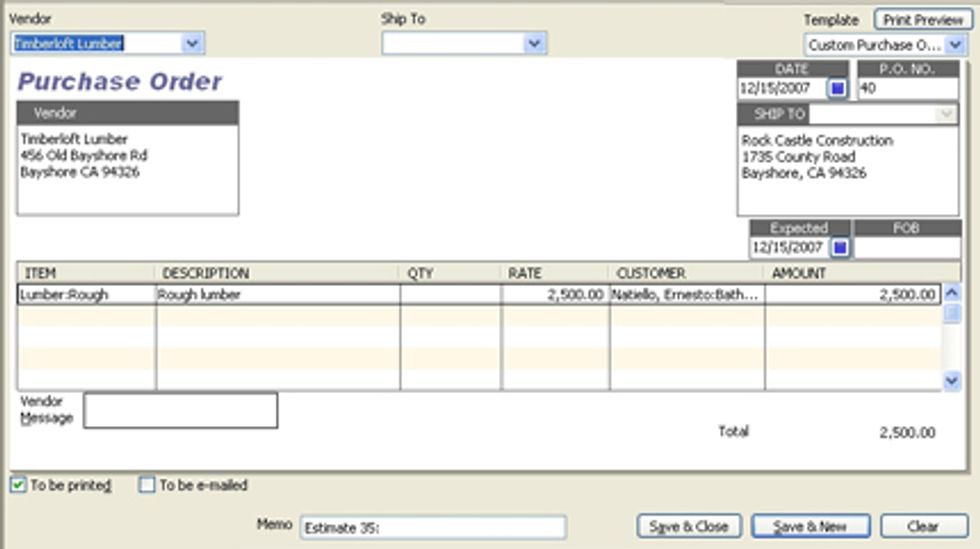Click the DESCRIPTION column header
The width and height of the screenshot is (980, 549).
click(276, 273)
